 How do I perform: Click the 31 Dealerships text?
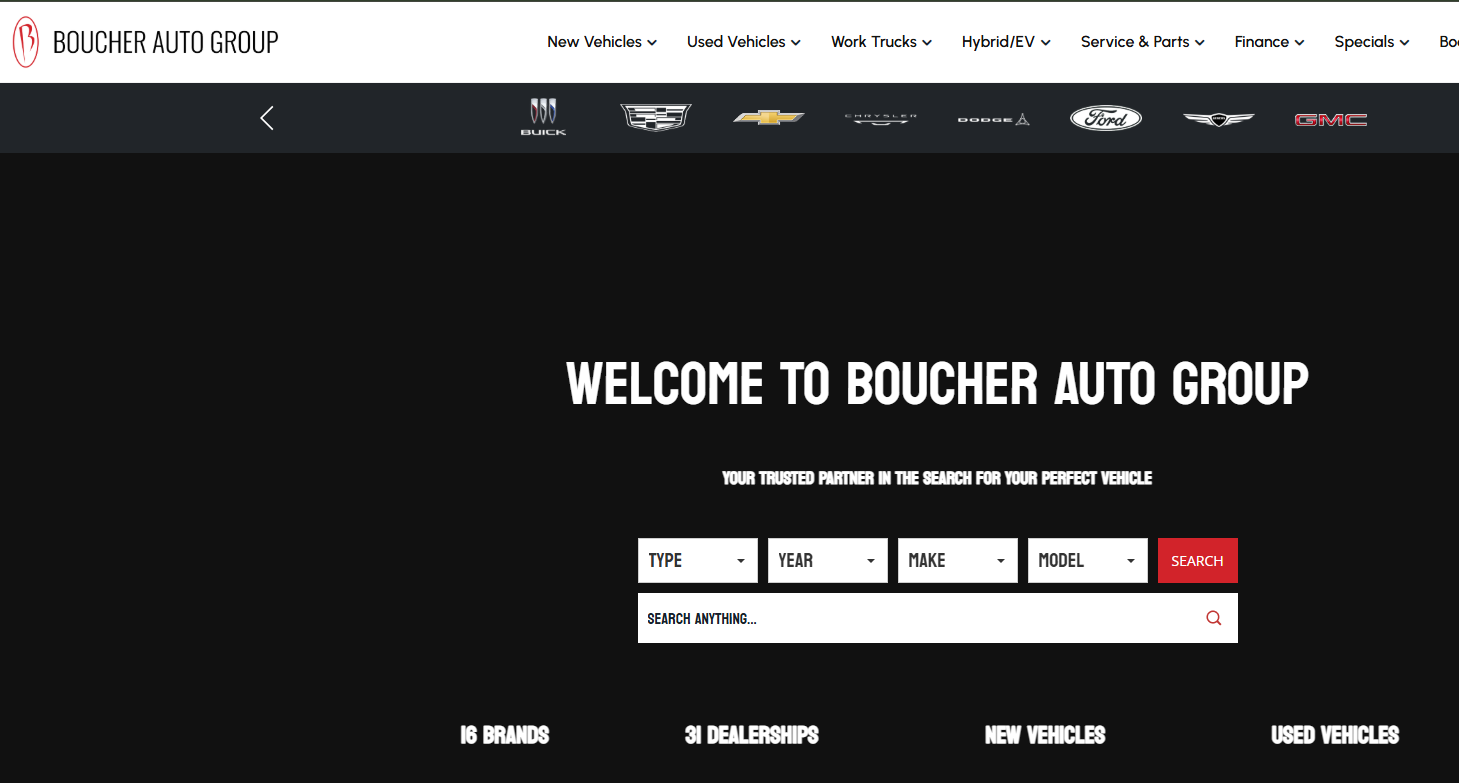(752, 735)
